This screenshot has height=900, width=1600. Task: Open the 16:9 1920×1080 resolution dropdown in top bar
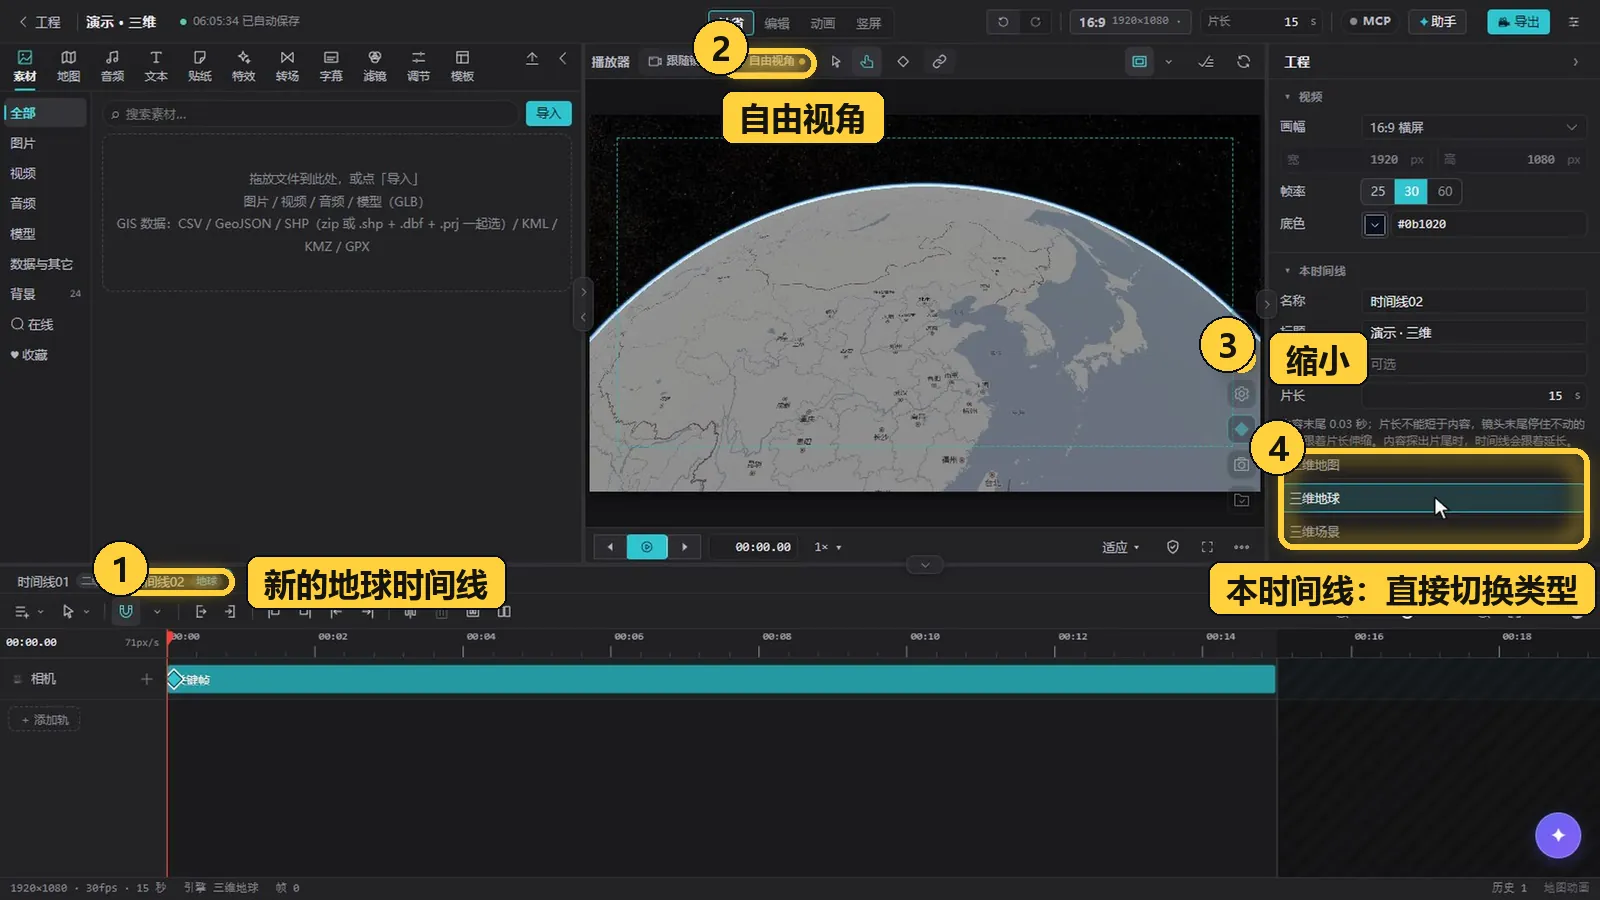click(1131, 21)
